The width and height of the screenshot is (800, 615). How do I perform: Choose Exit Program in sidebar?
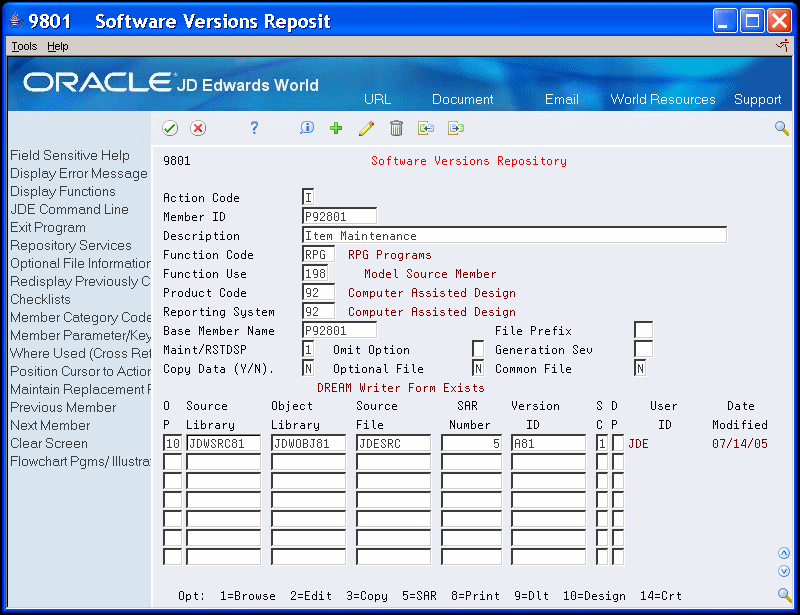click(48, 228)
